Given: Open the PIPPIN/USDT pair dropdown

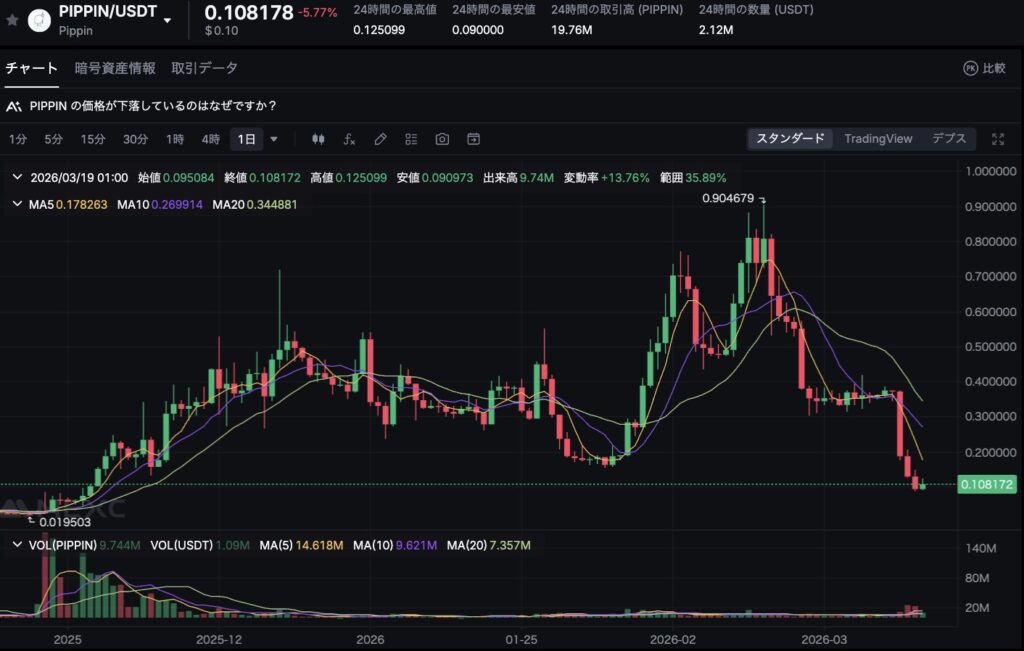Looking at the screenshot, I should pyautogui.click(x=168, y=20).
